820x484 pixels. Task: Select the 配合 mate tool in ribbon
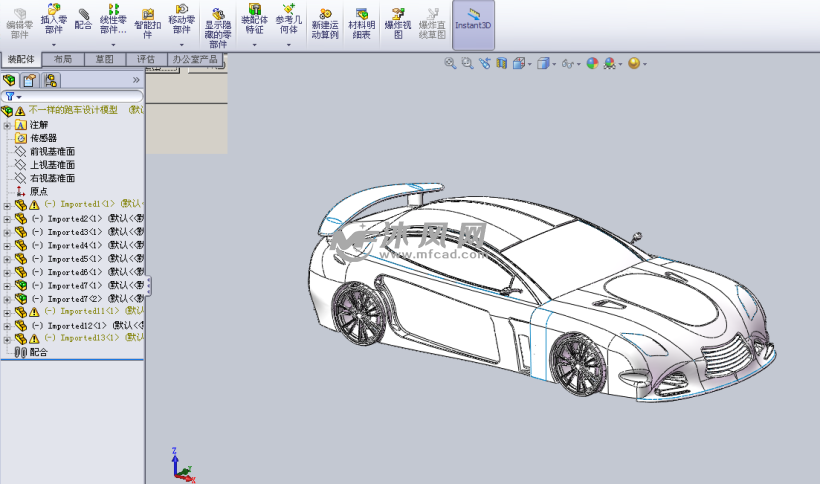point(83,20)
